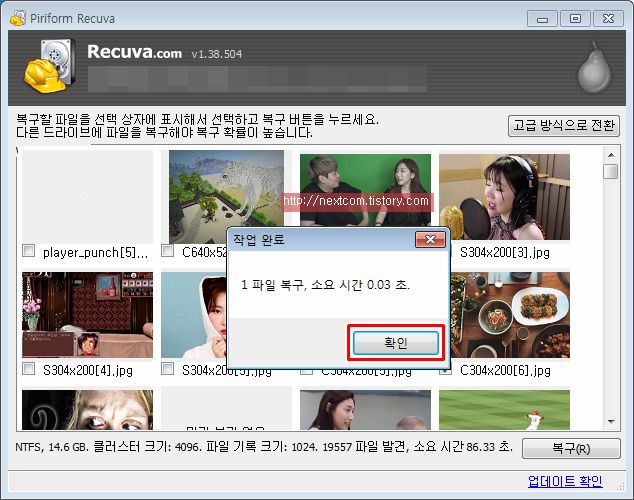Click the vertical scrollbar thumb
This screenshot has height=500, width=634.
click(611, 171)
